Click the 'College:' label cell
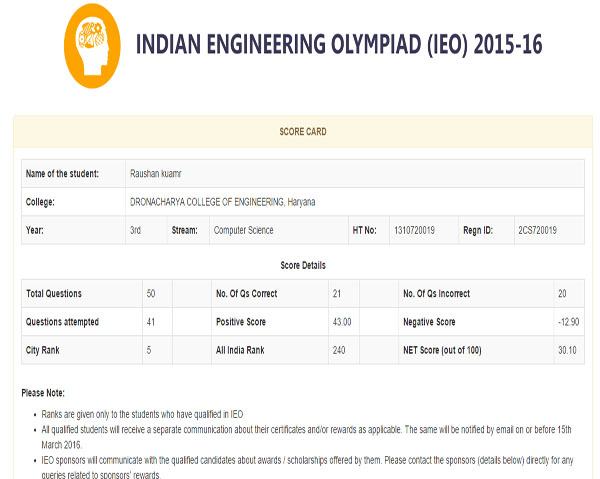Screen dimensions: 600x479 (x=73, y=202)
